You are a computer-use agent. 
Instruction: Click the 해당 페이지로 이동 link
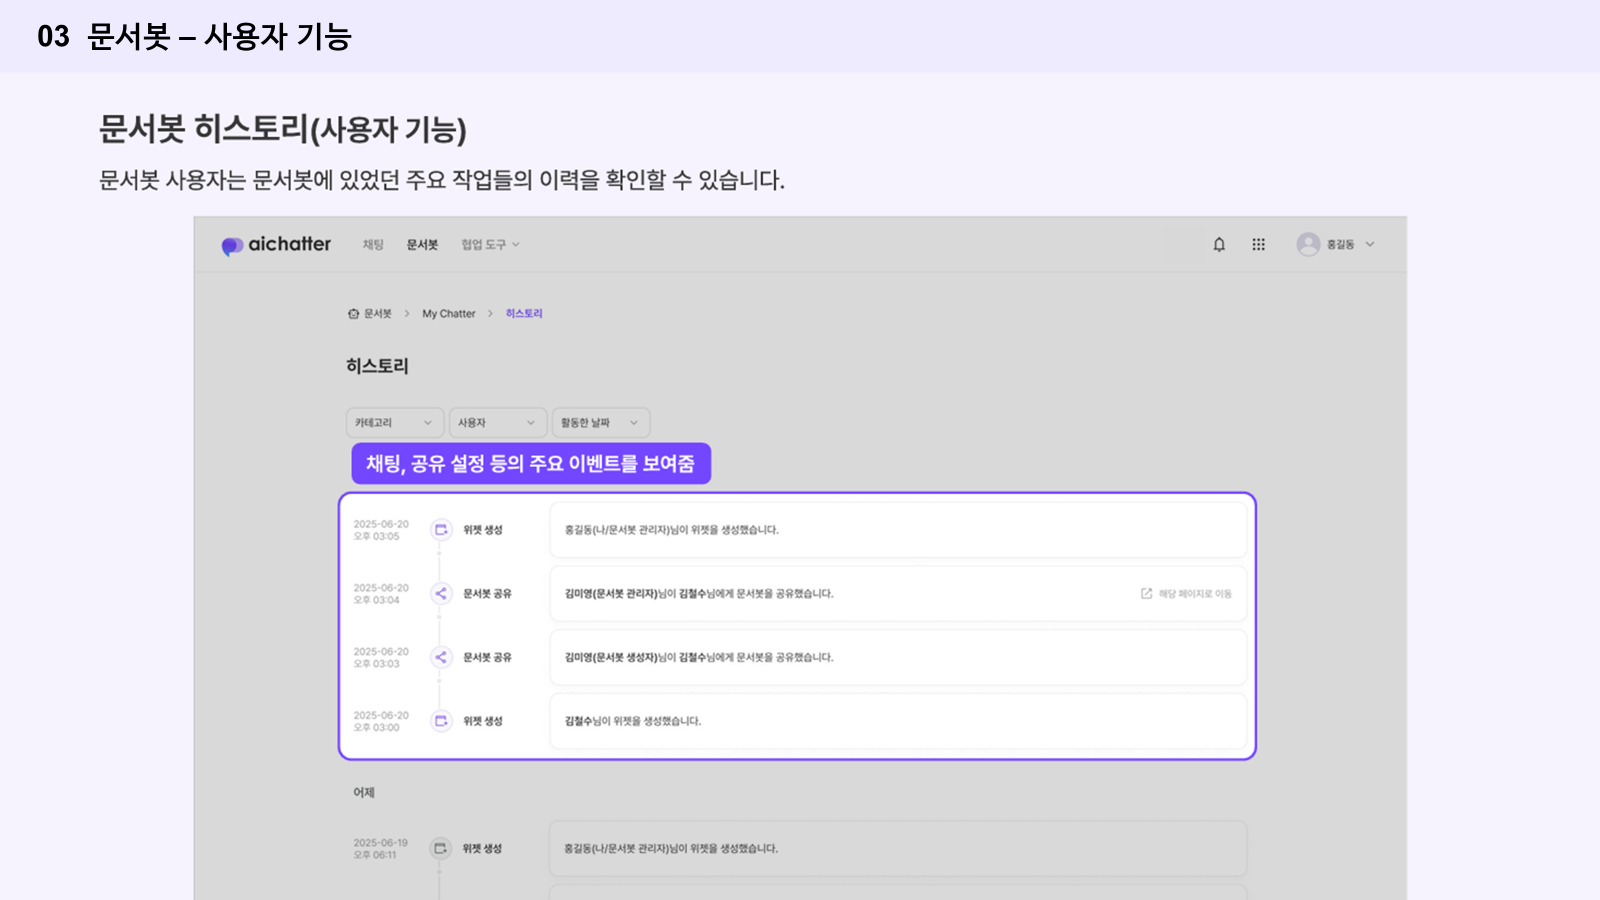[1187, 594]
